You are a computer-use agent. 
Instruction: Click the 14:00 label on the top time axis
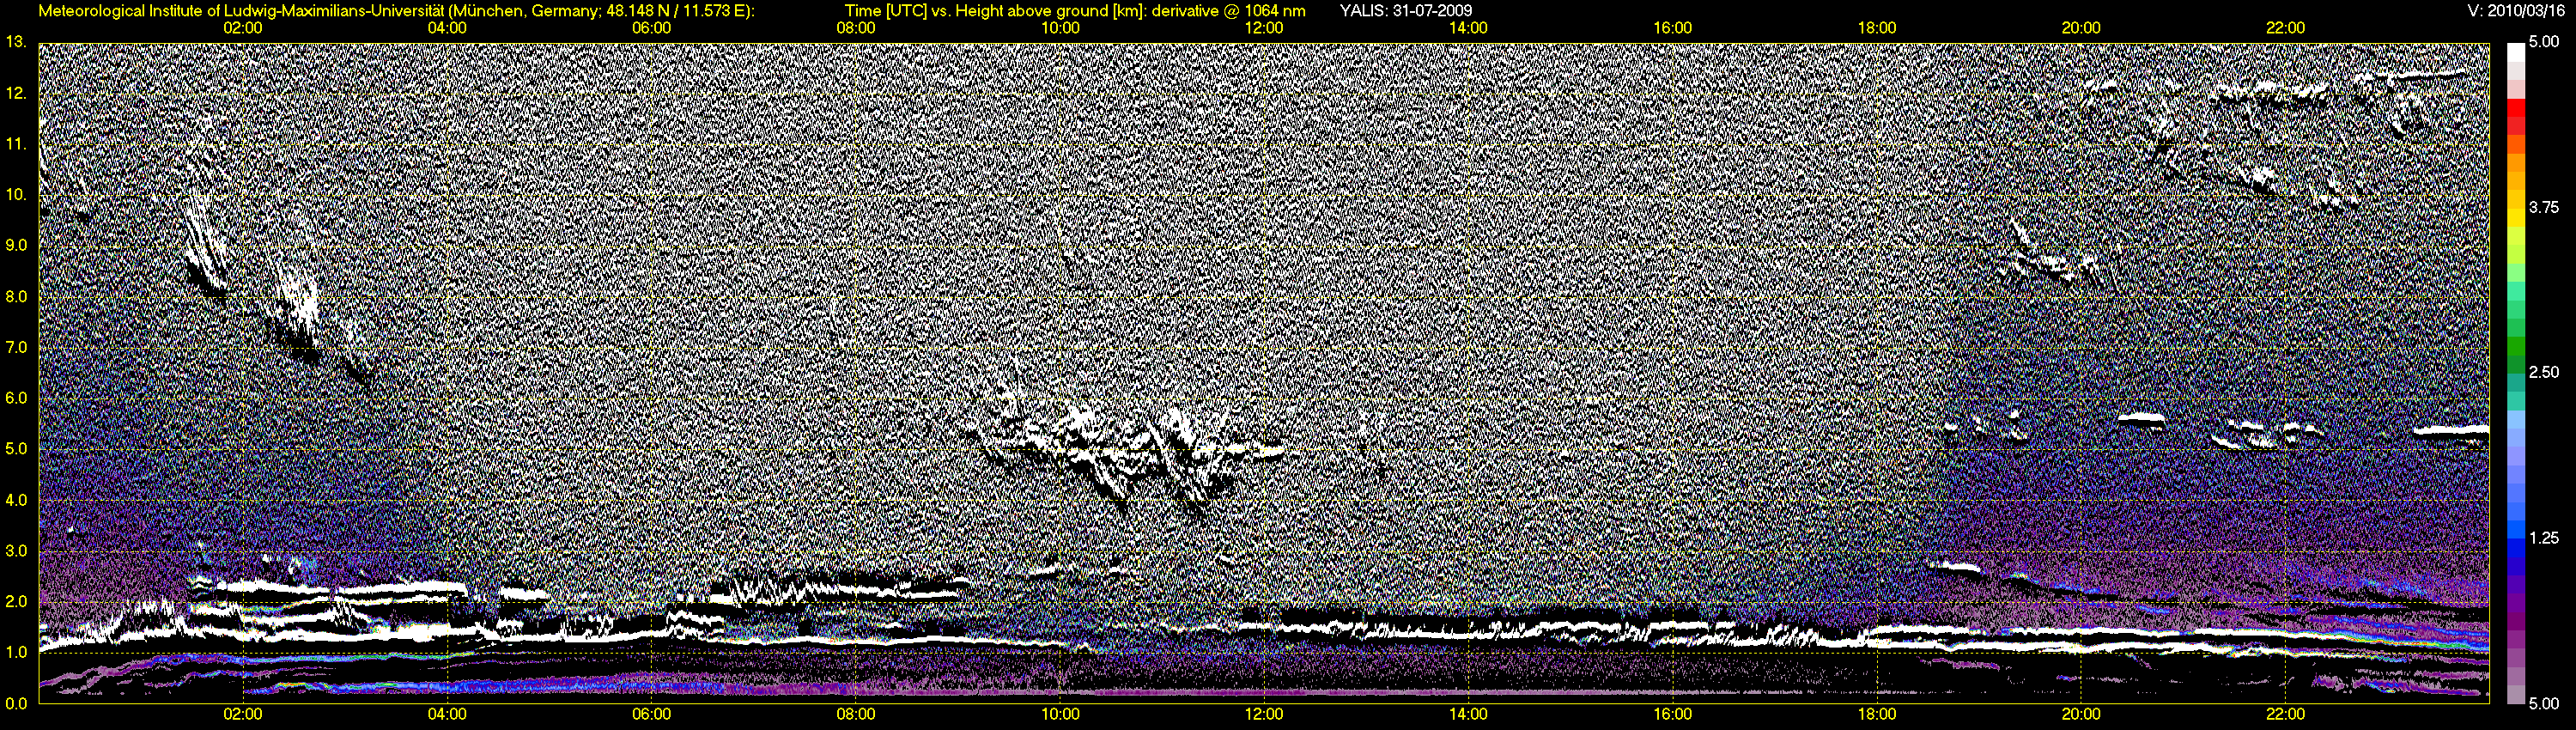coord(1468,28)
